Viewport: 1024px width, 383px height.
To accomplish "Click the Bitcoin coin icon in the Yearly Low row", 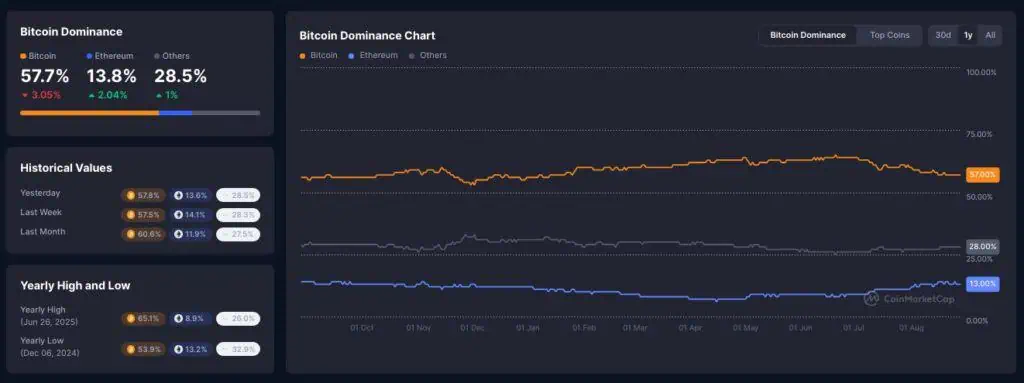I will click(131, 349).
